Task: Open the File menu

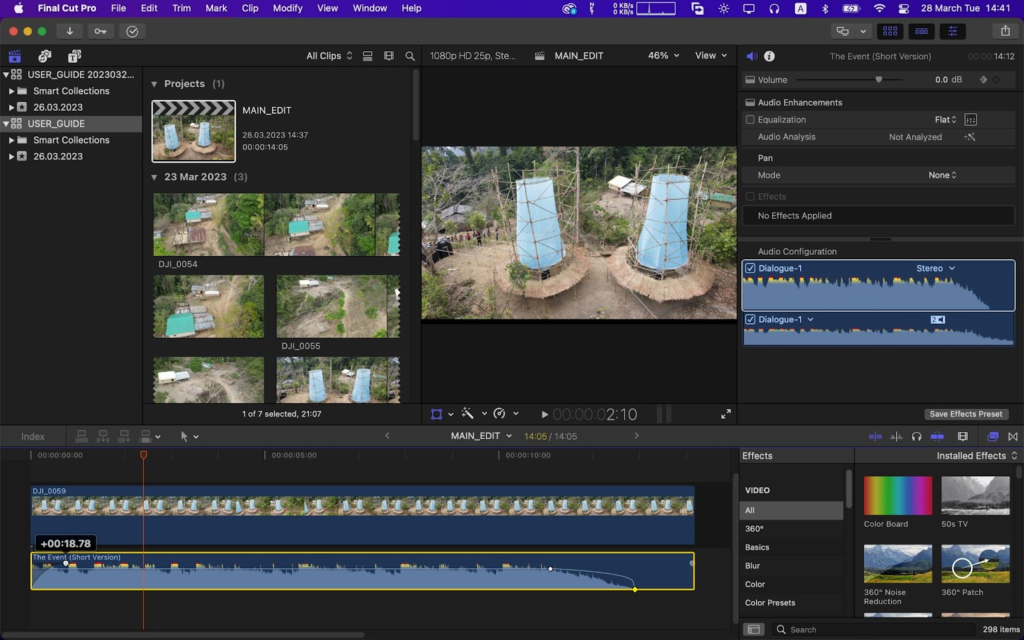Action: point(118,8)
